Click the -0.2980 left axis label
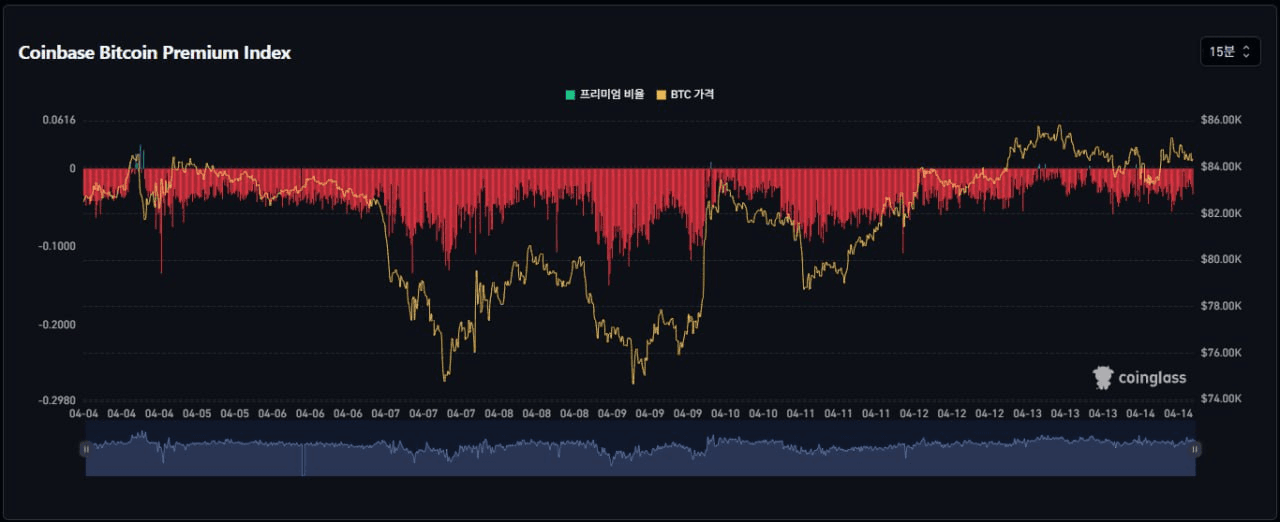This screenshot has width=1280, height=522. click(58, 400)
